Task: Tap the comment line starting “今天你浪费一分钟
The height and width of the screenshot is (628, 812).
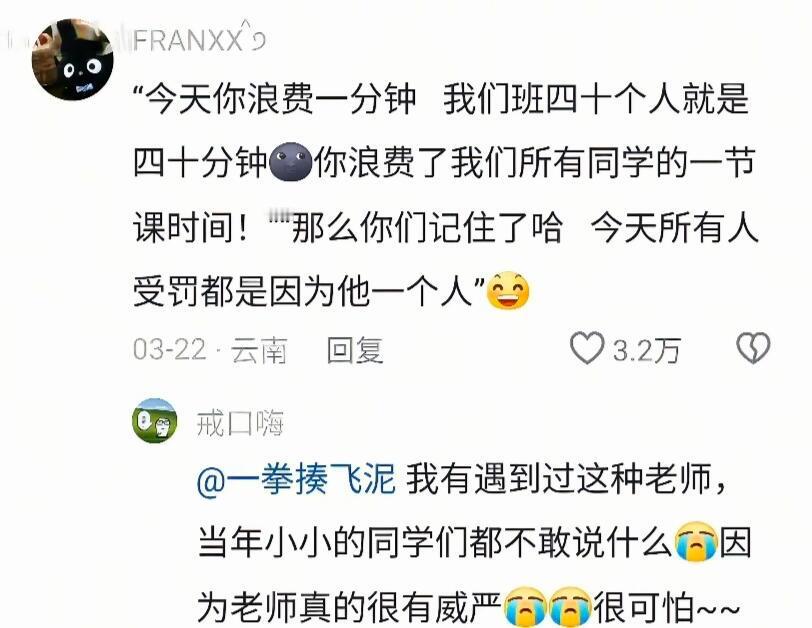Action: (441, 98)
